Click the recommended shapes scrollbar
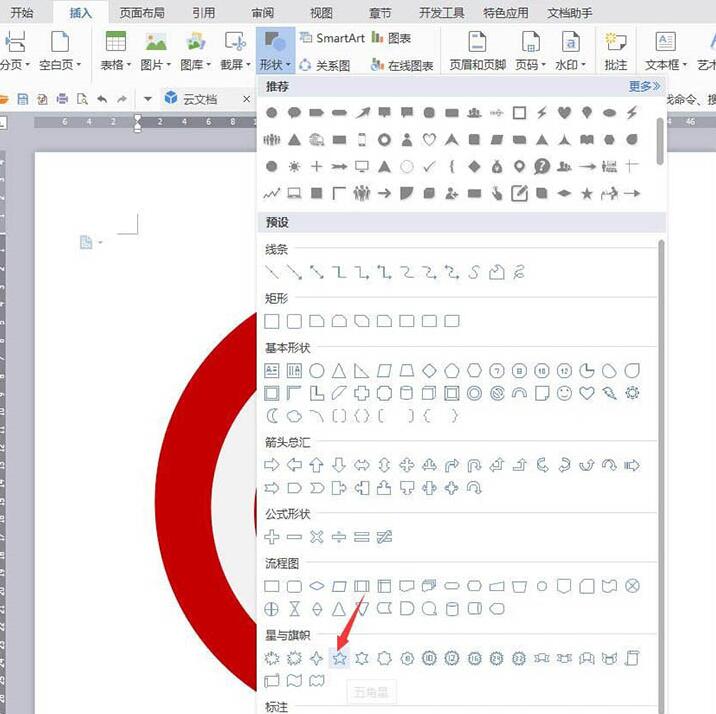Viewport: 716px width, 714px height. [660, 141]
